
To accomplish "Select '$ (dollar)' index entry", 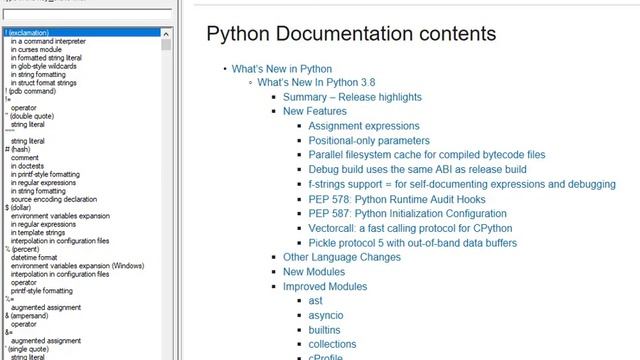I will [18, 208].
